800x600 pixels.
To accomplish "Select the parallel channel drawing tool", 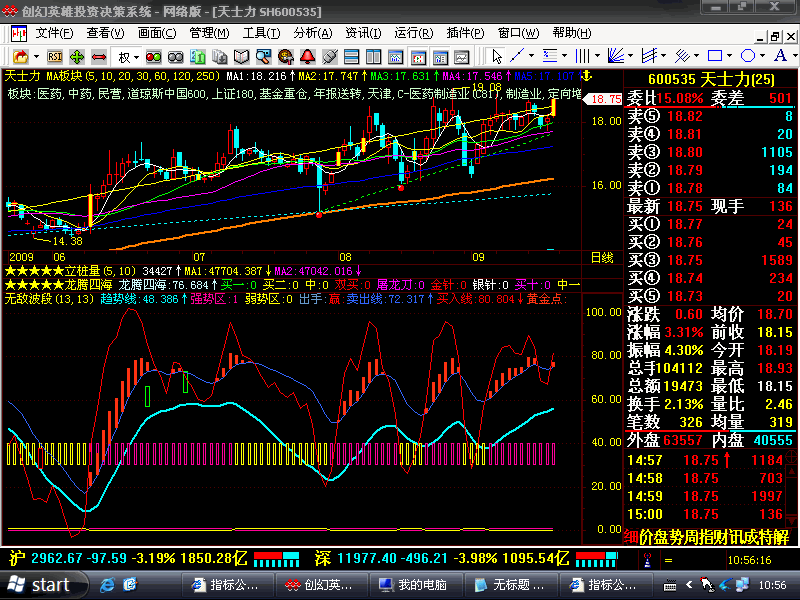I will [649, 55].
